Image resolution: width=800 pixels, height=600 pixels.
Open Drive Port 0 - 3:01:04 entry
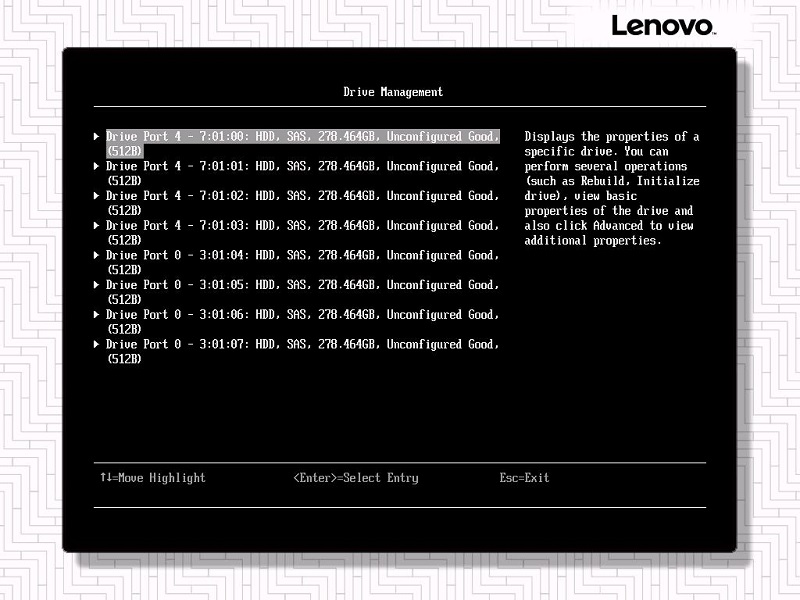point(300,255)
